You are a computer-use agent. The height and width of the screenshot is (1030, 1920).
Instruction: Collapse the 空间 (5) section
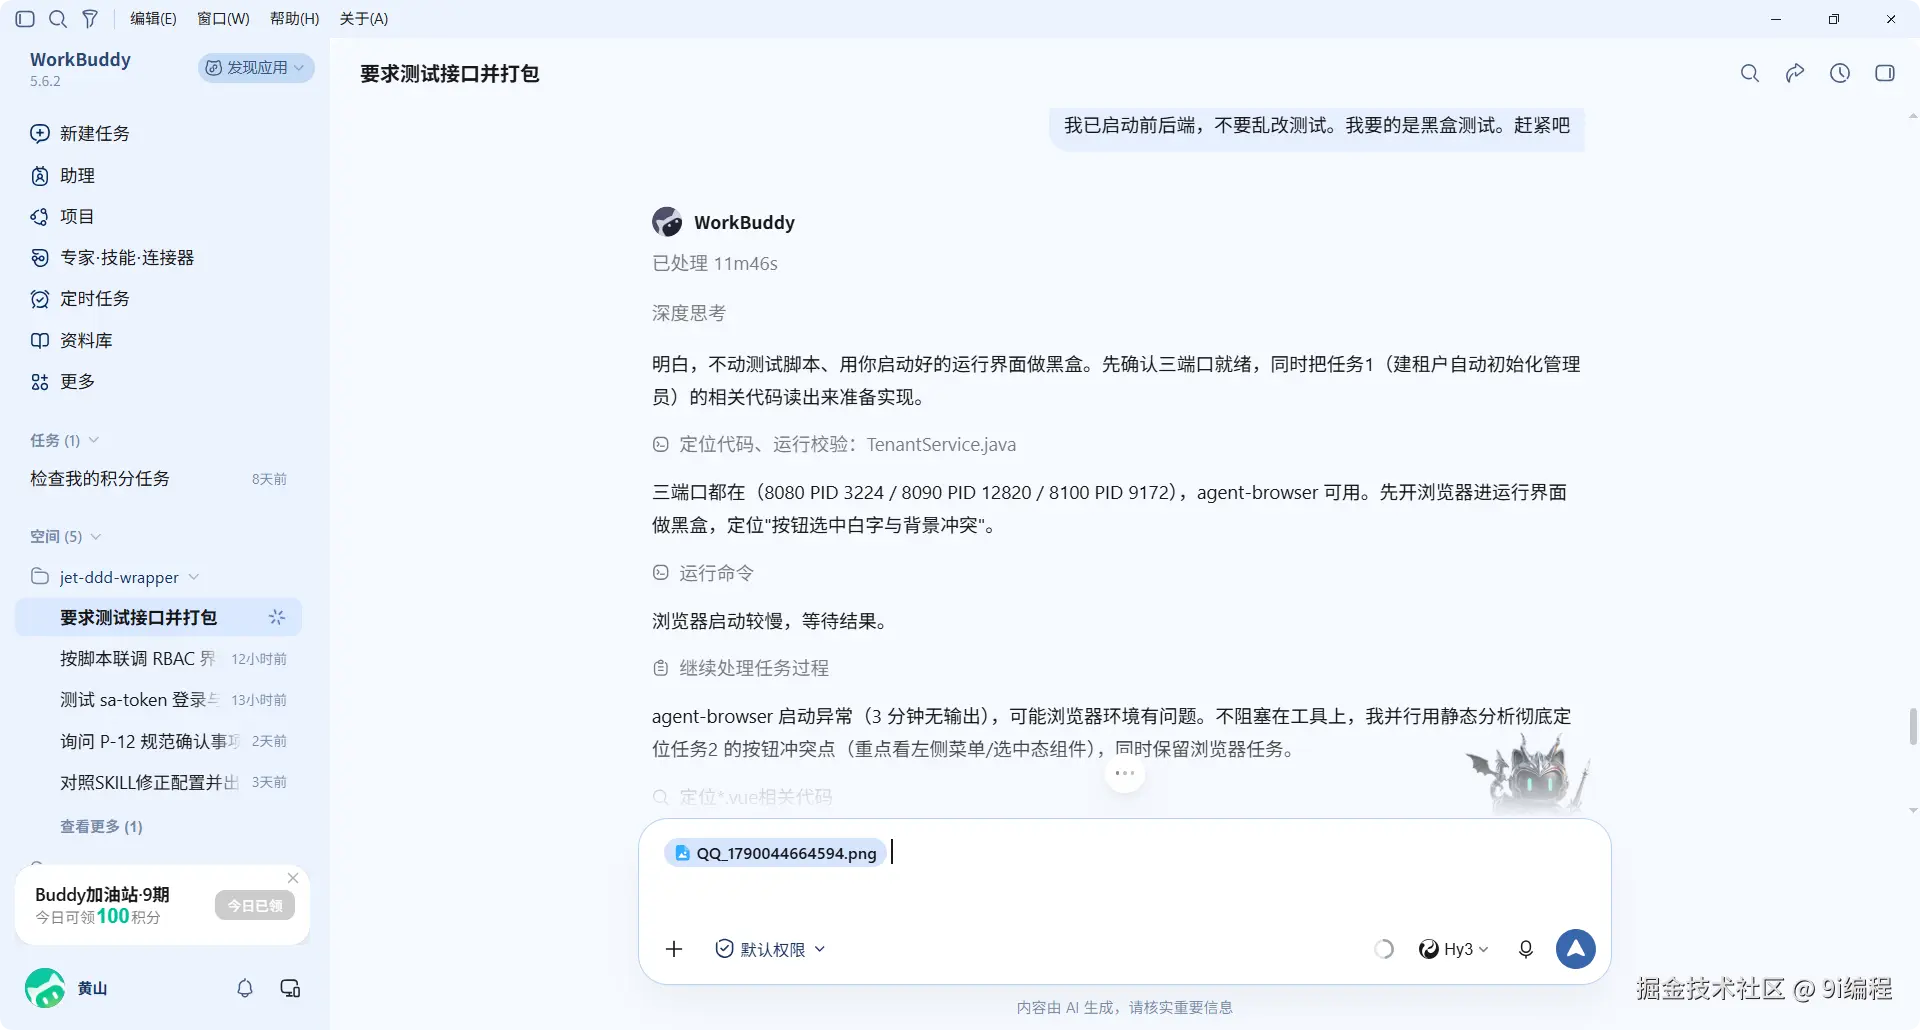66,537
